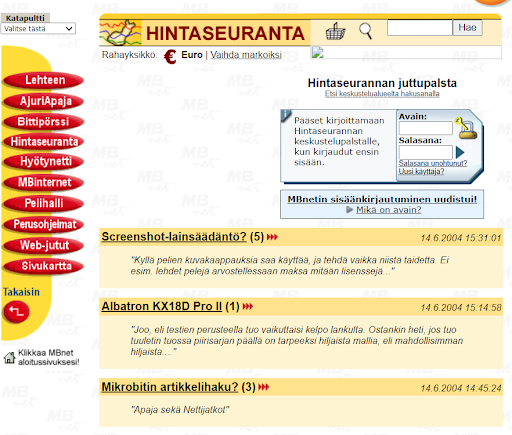Image resolution: width=512 pixels, height=435 pixels.
Task: Click the MBnet home house icon
Action: pos(9,358)
